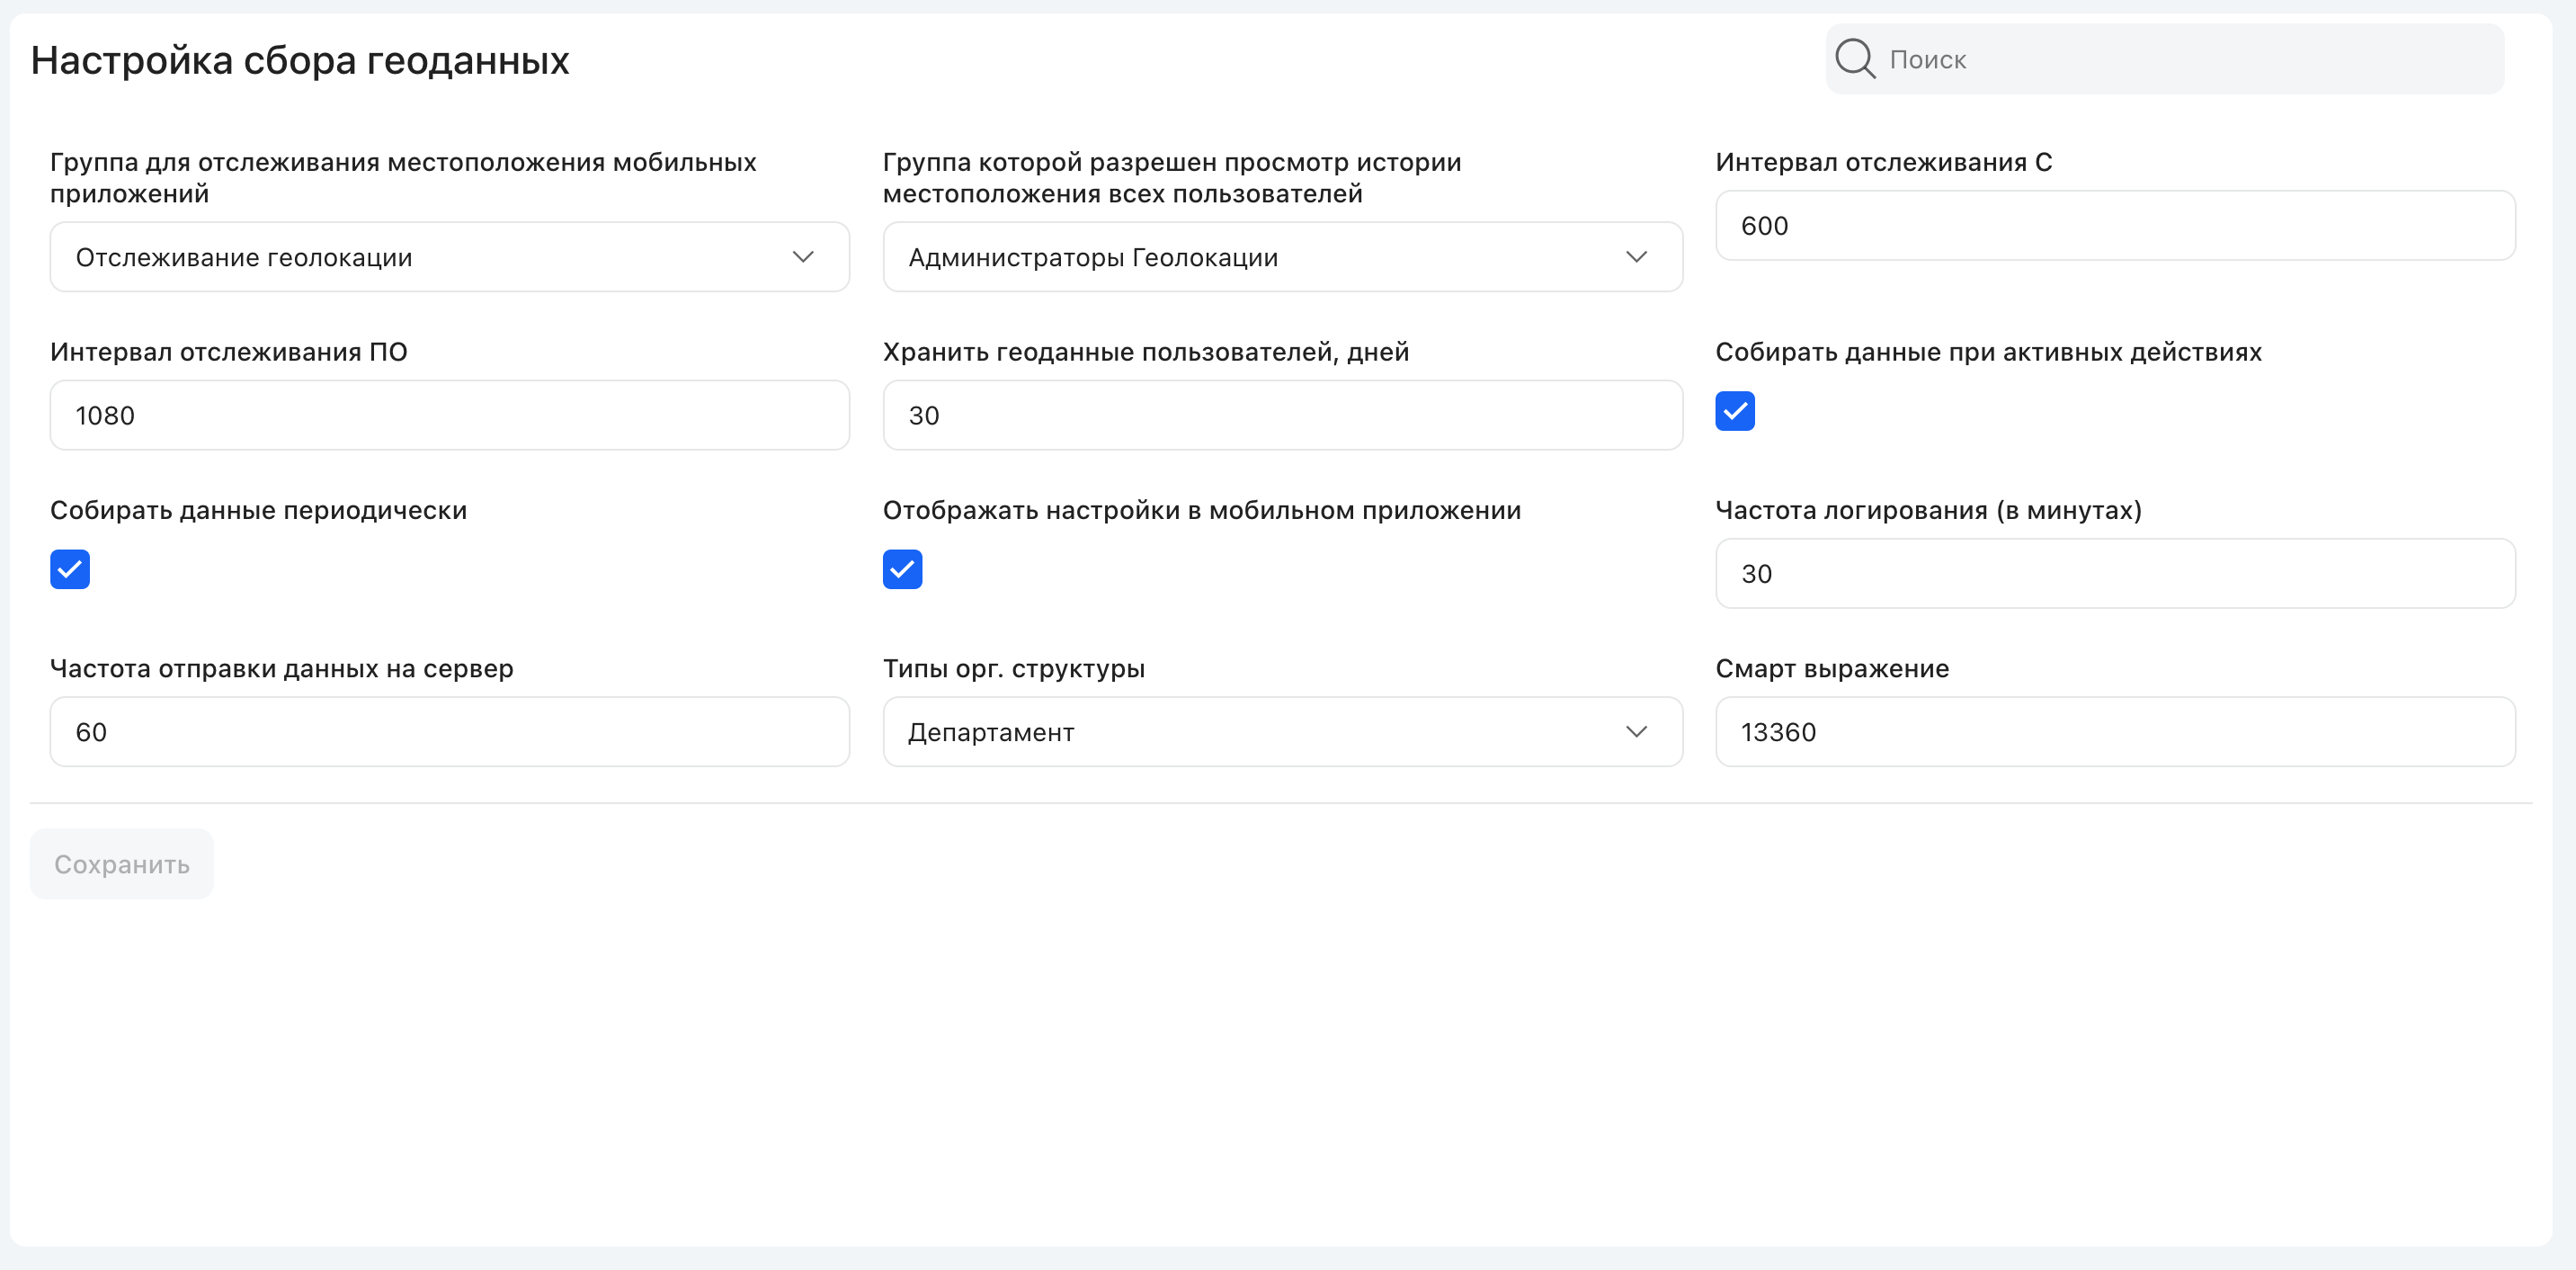Click chevron arrow in Администраторы Геолокации field
This screenshot has width=2576, height=1270.
(x=1636, y=257)
